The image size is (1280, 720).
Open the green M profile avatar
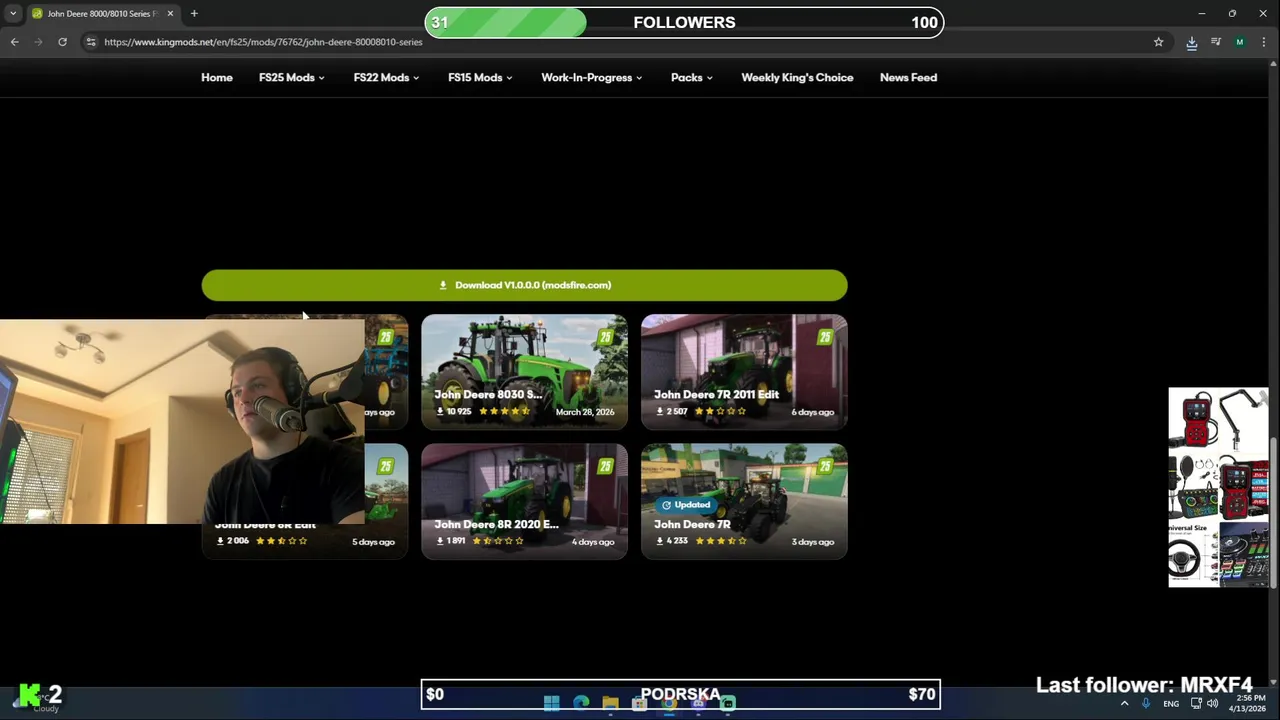tap(1240, 42)
